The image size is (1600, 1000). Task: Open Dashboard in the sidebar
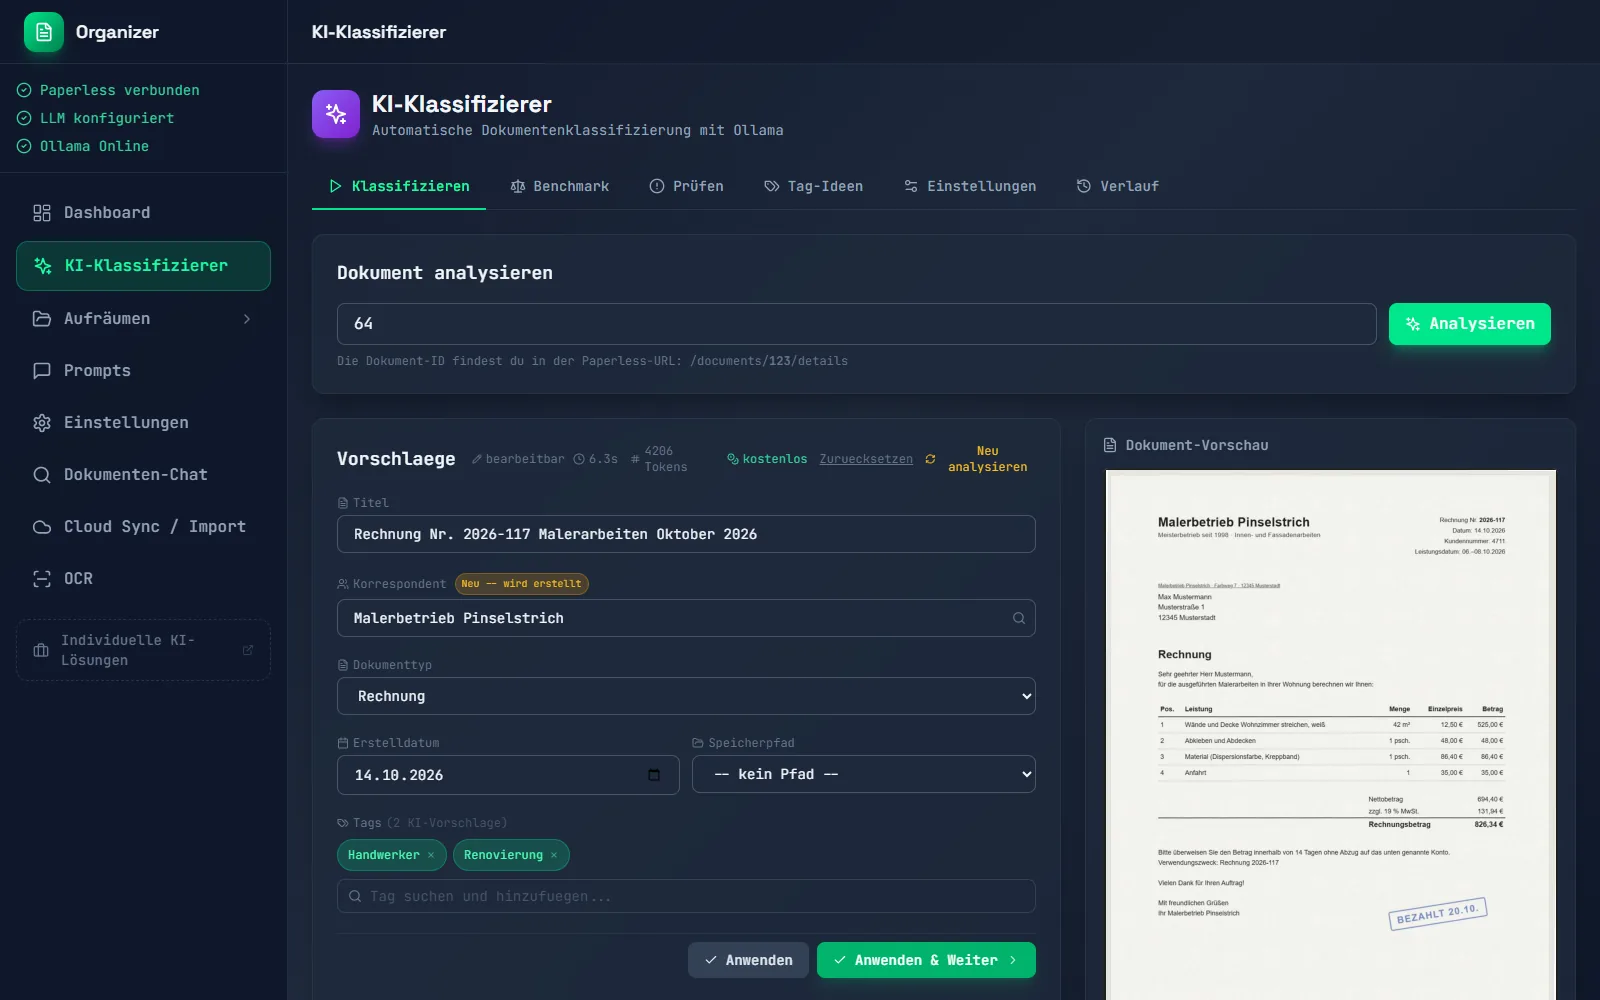click(x=143, y=213)
